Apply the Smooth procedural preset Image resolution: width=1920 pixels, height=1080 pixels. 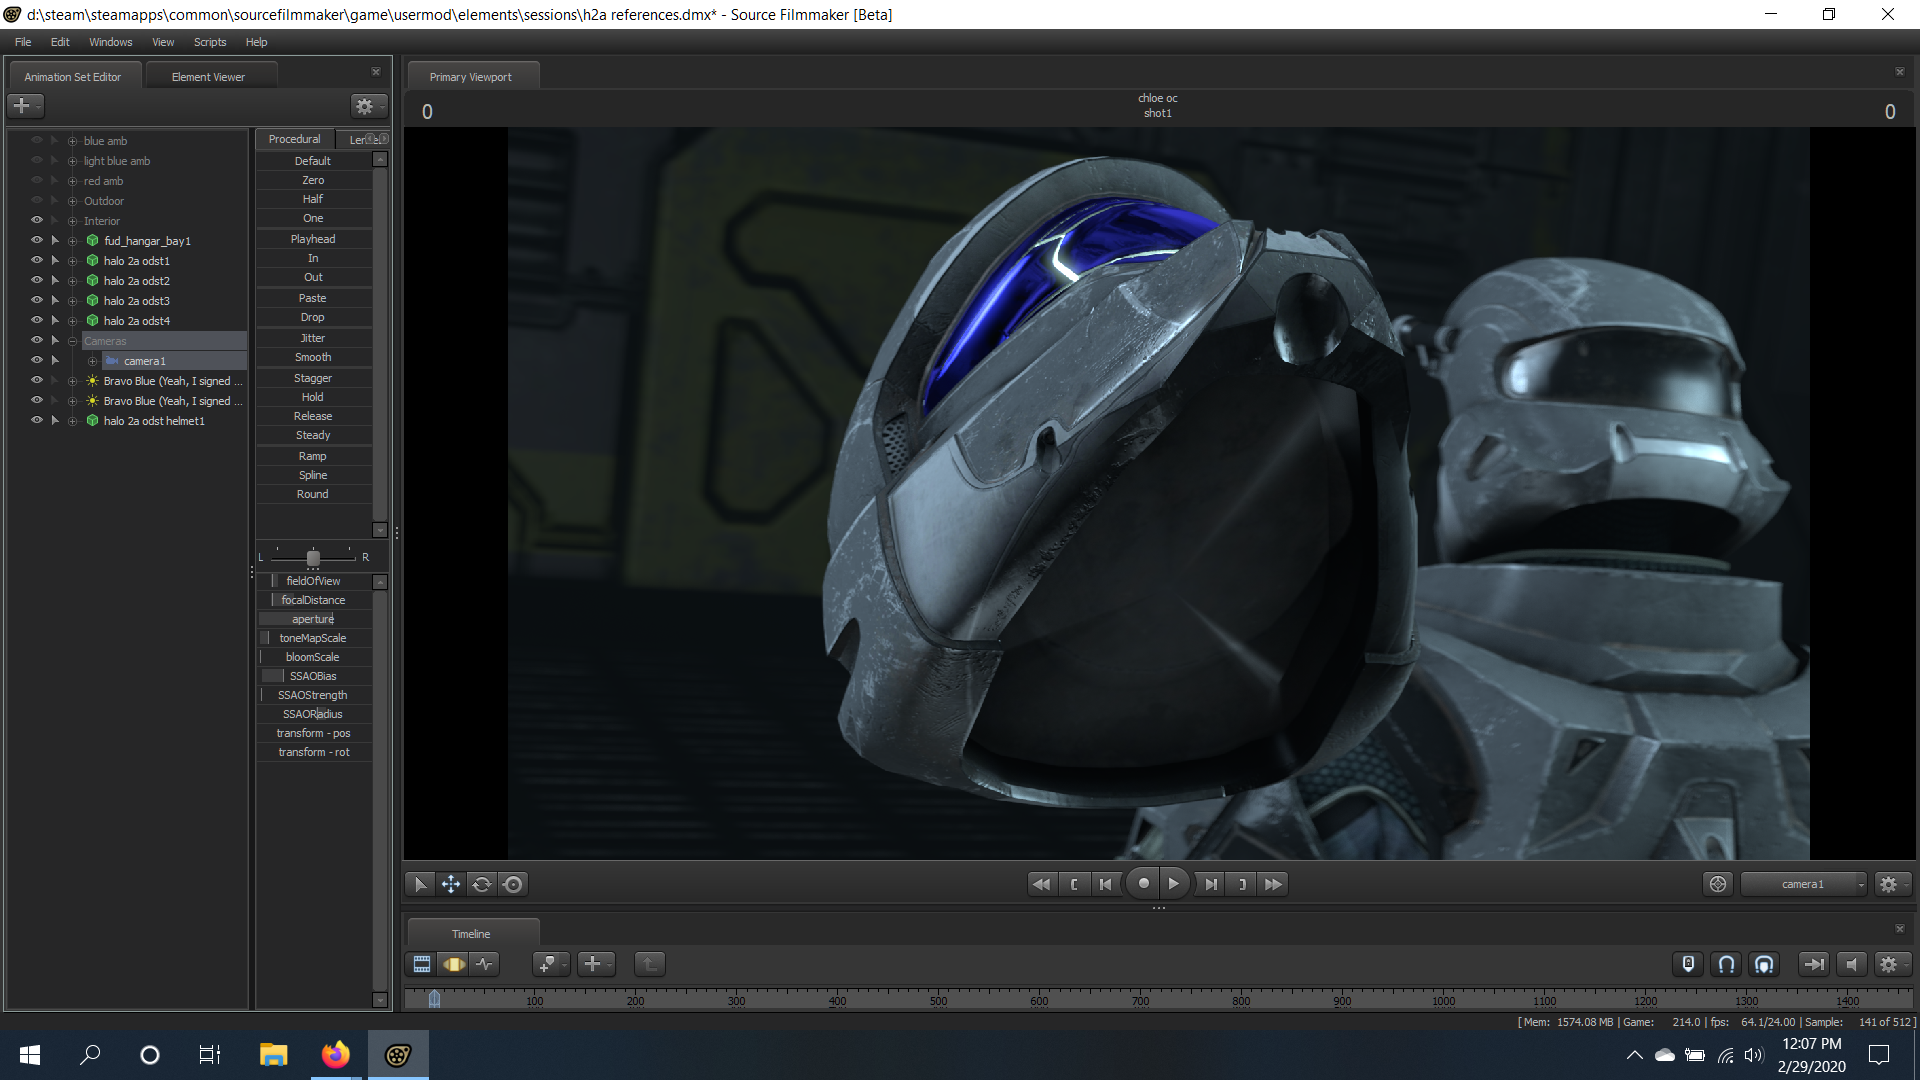click(x=313, y=357)
